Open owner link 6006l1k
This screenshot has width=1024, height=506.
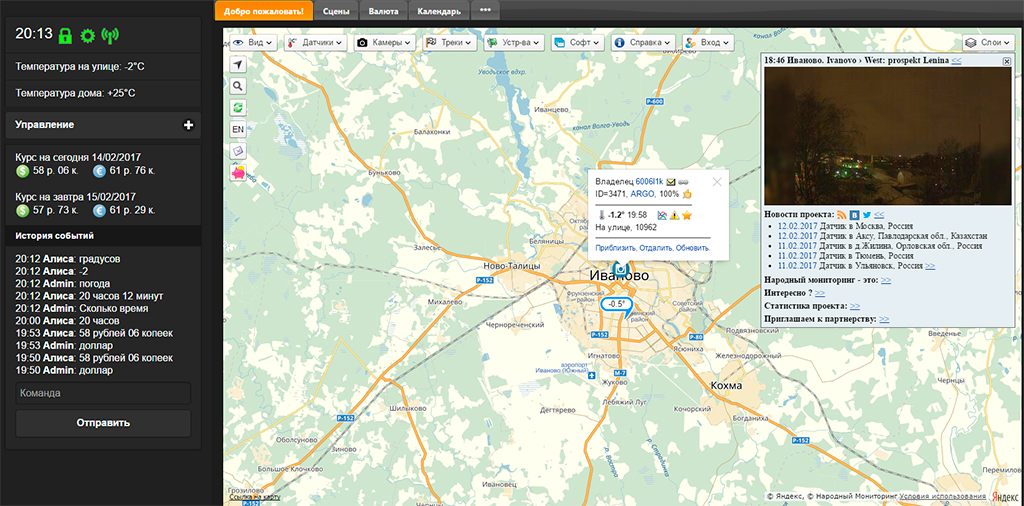point(649,182)
